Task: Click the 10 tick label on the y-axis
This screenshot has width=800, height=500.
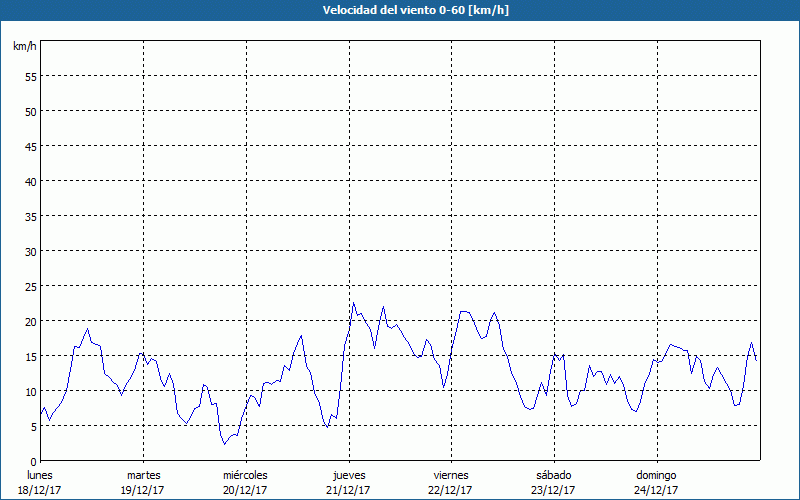Action: [30, 391]
